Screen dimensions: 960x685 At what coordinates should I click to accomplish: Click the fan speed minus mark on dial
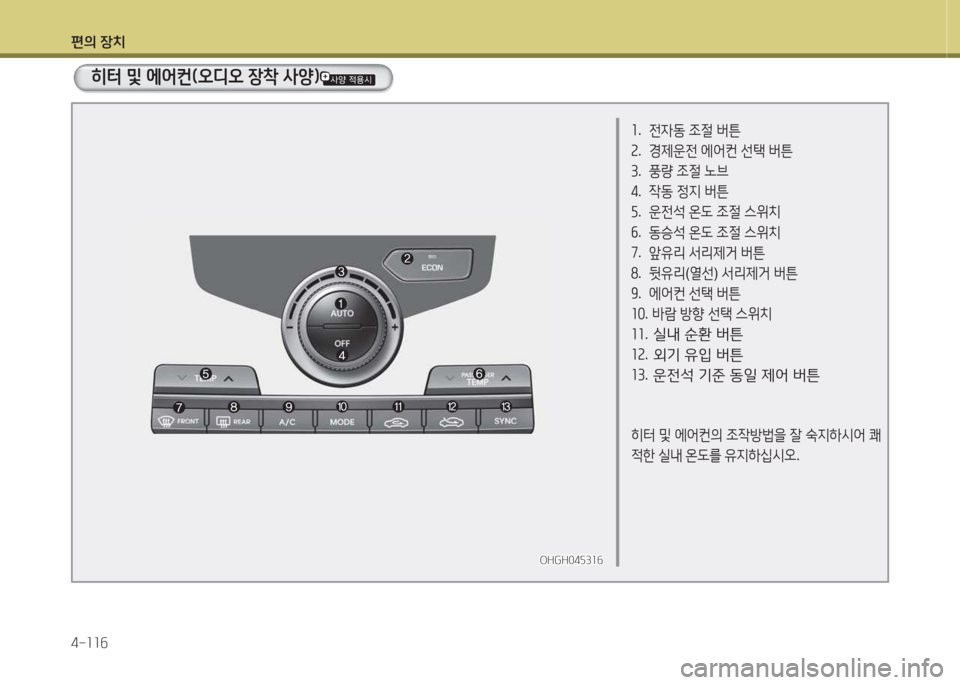click(x=286, y=328)
